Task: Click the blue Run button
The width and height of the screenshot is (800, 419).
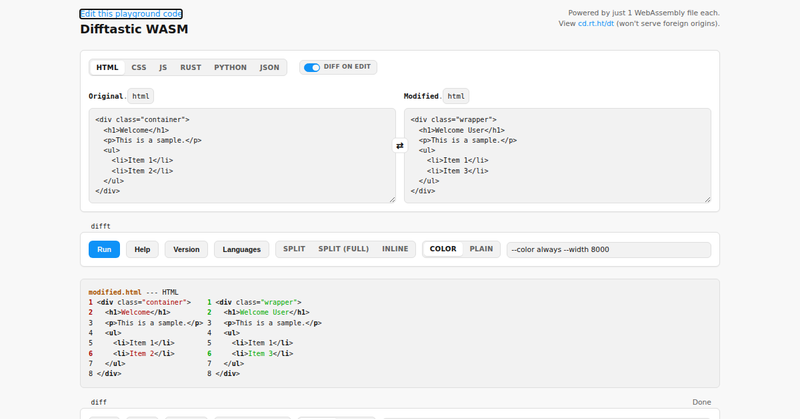Action: pyautogui.click(x=104, y=250)
